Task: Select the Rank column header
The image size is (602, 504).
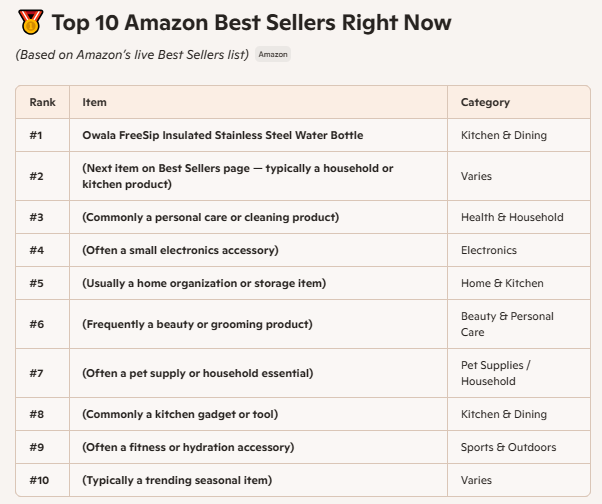Action: 42,102
